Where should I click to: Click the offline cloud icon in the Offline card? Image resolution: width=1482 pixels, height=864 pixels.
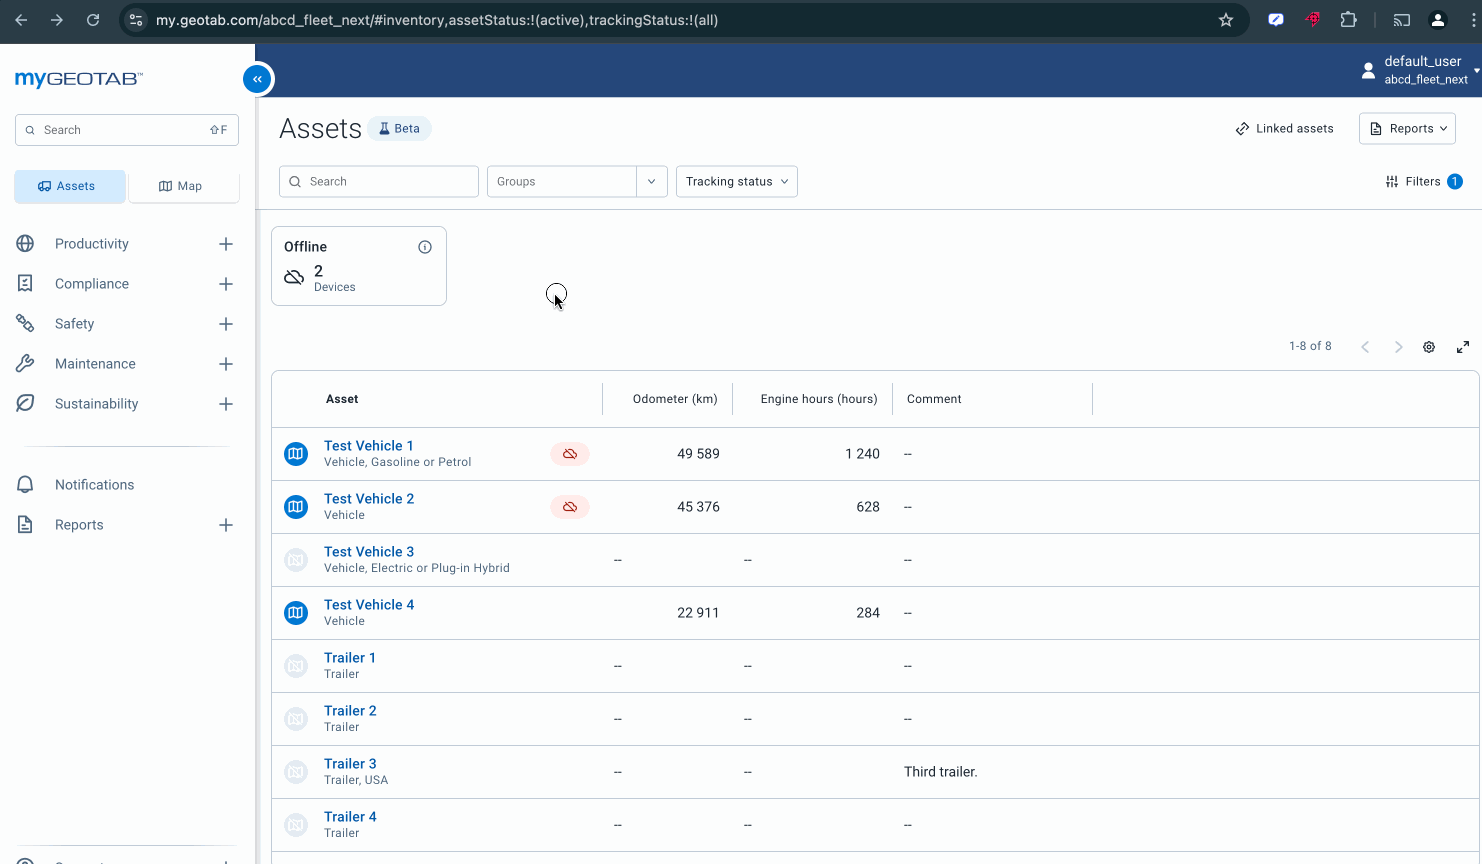tap(294, 276)
